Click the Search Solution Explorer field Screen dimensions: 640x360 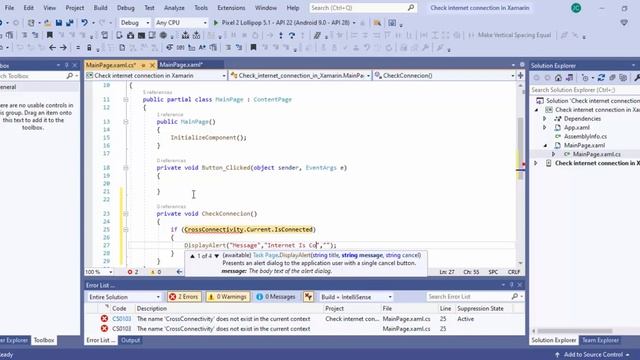coord(584,90)
